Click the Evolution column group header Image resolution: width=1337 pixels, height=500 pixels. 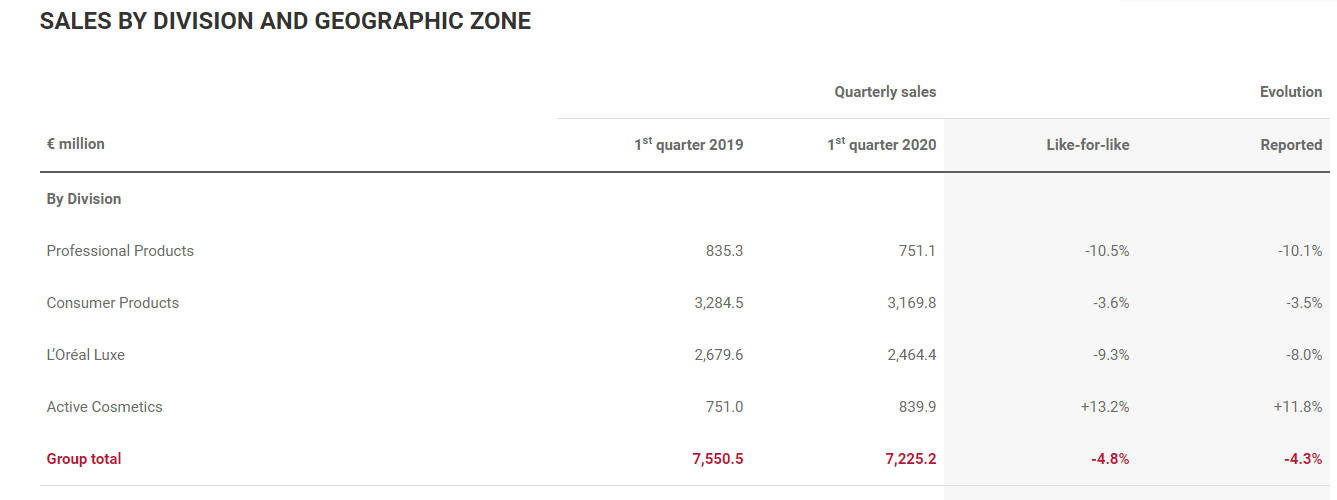1290,92
